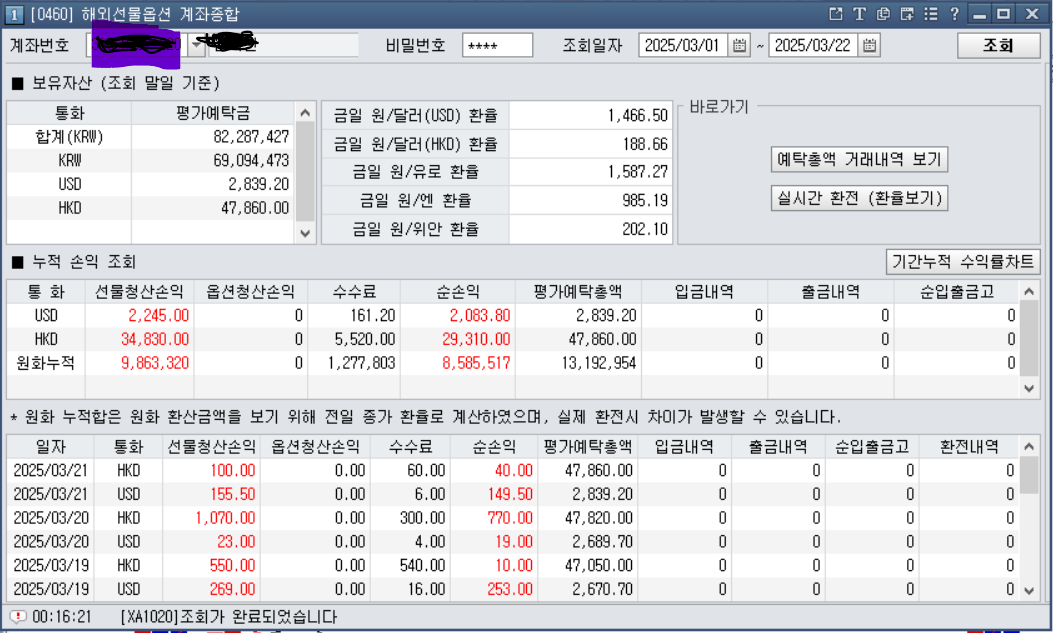Open help via the question mark icon

pos(954,13)
